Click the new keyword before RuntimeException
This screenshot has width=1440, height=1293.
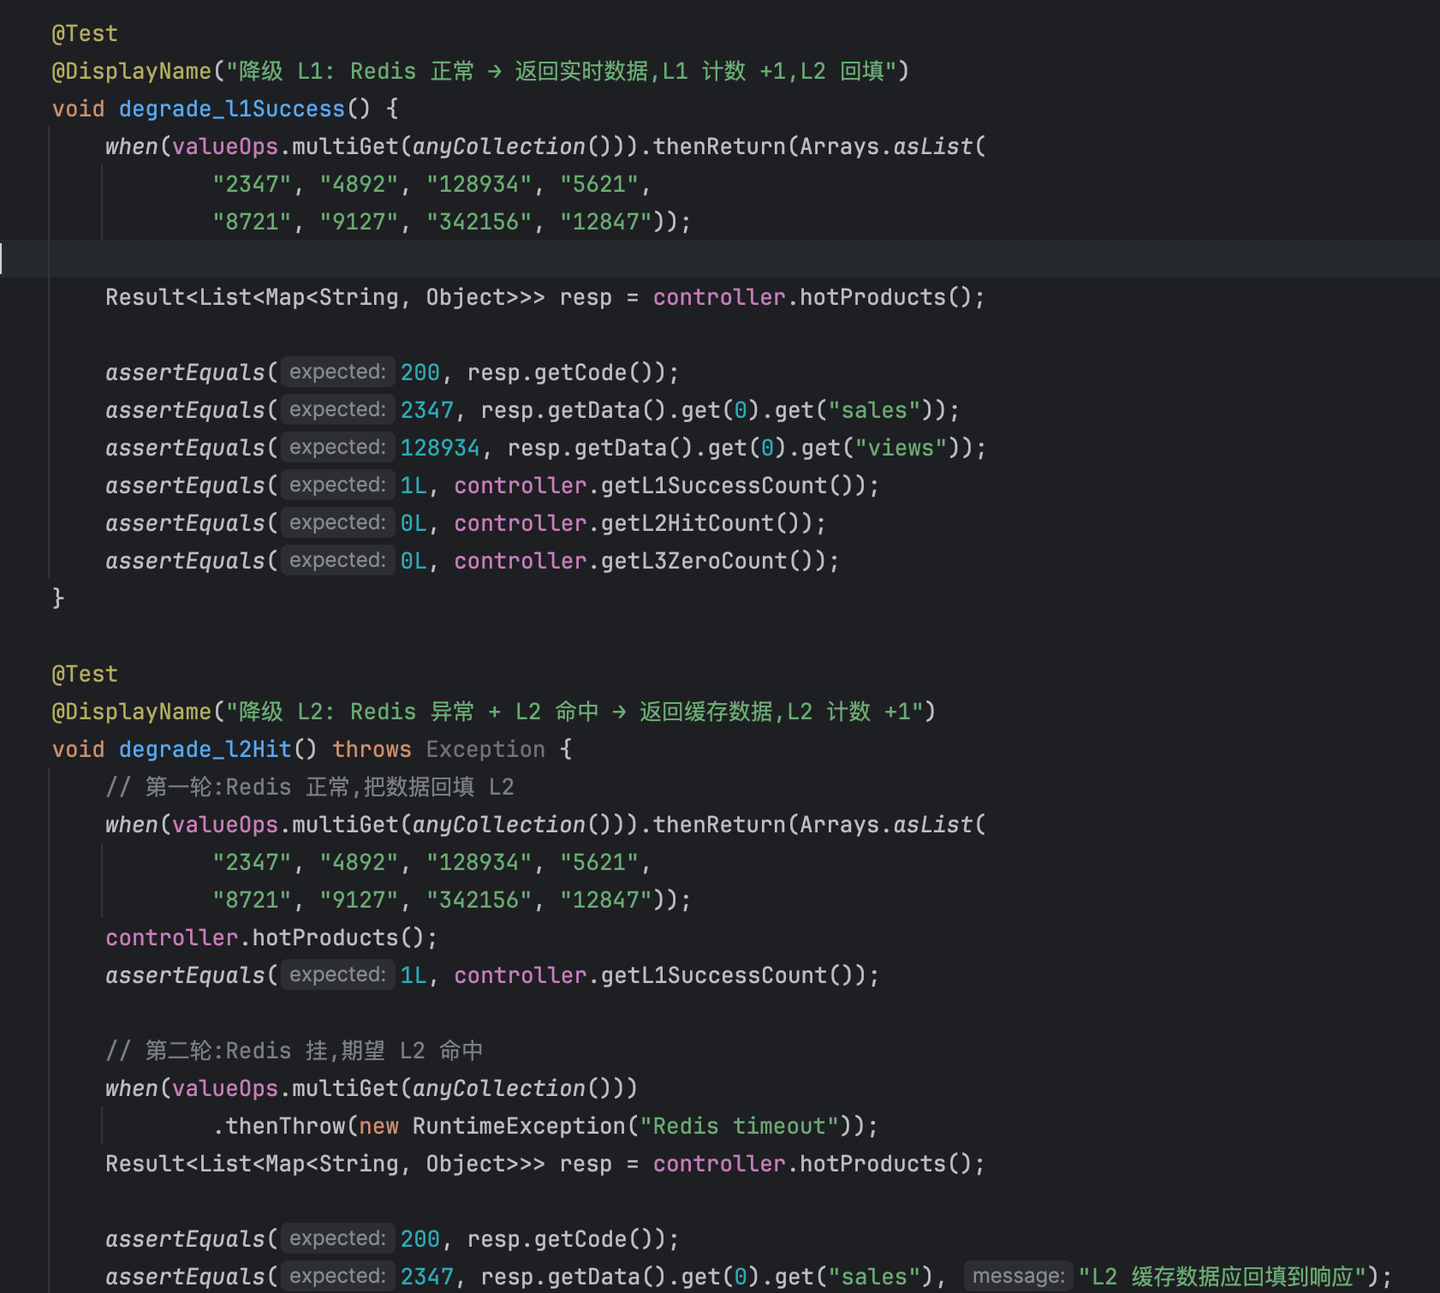coord(379,1126)
